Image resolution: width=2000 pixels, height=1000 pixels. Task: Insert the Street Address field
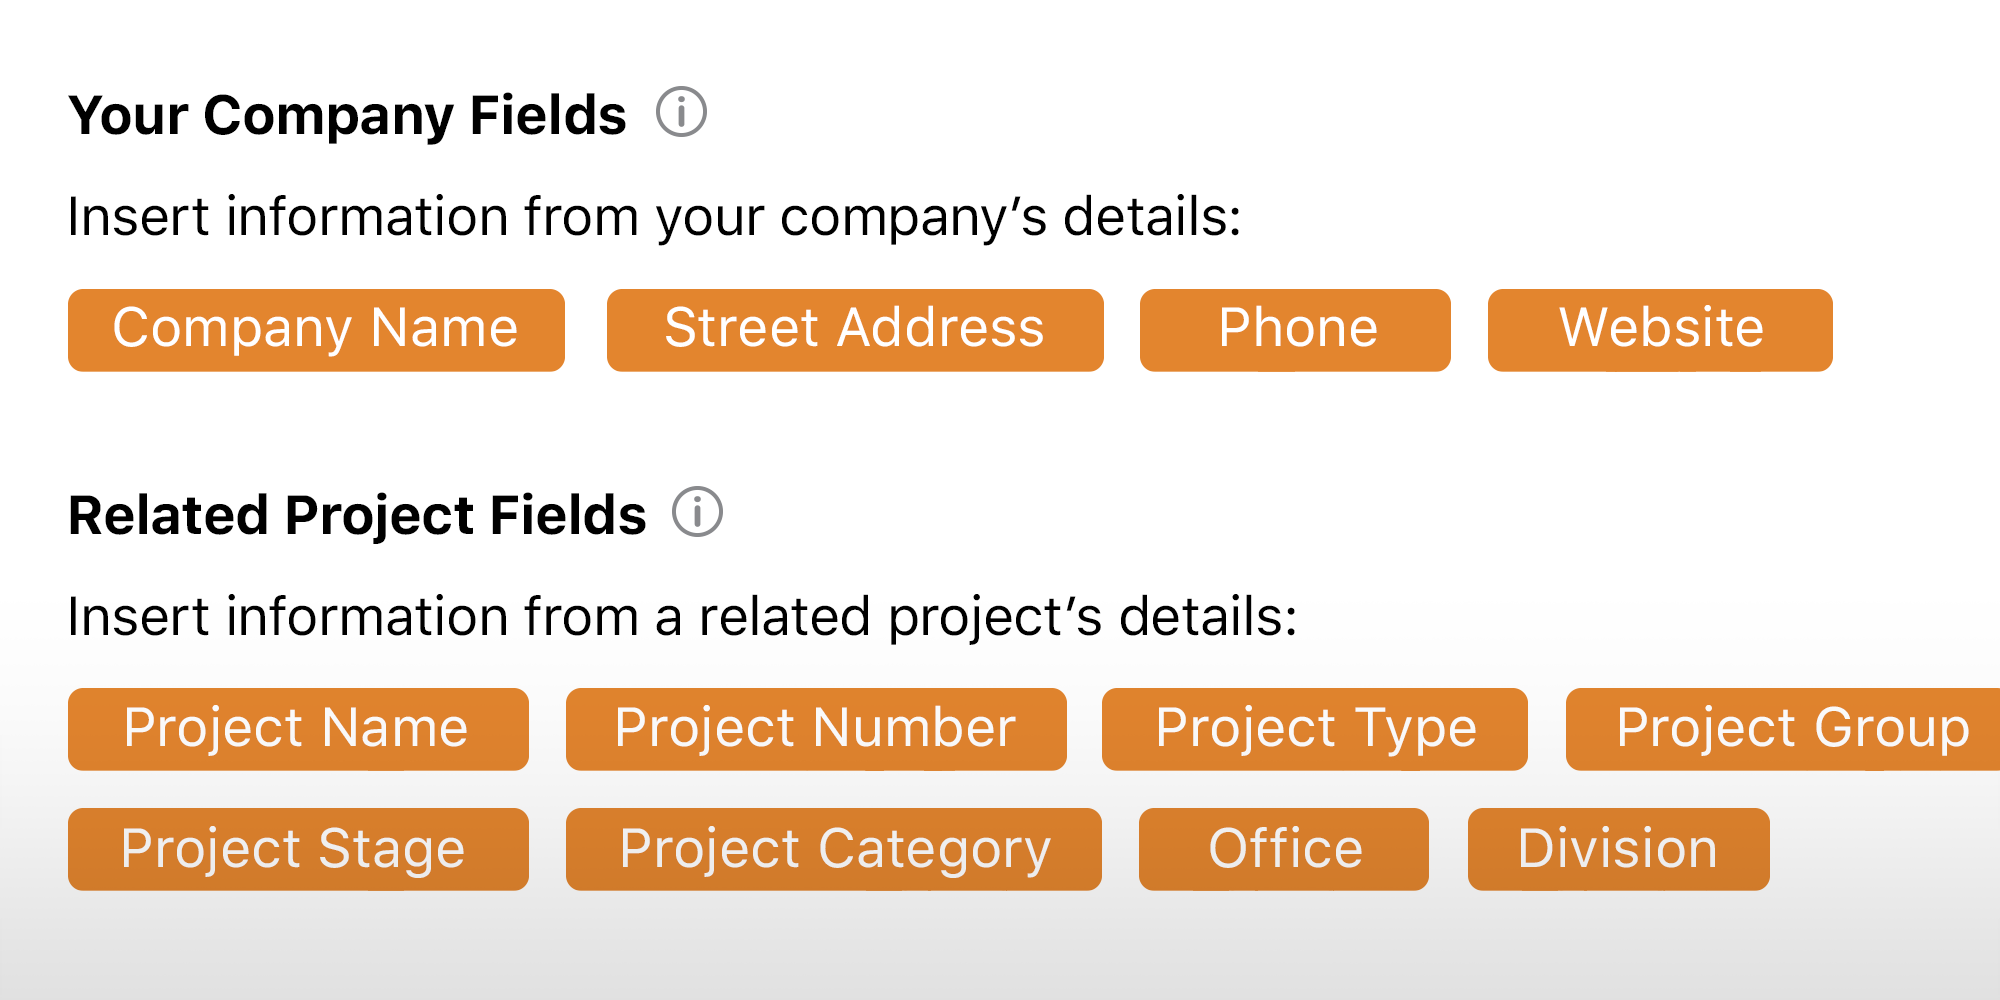[x=855, y=330]
